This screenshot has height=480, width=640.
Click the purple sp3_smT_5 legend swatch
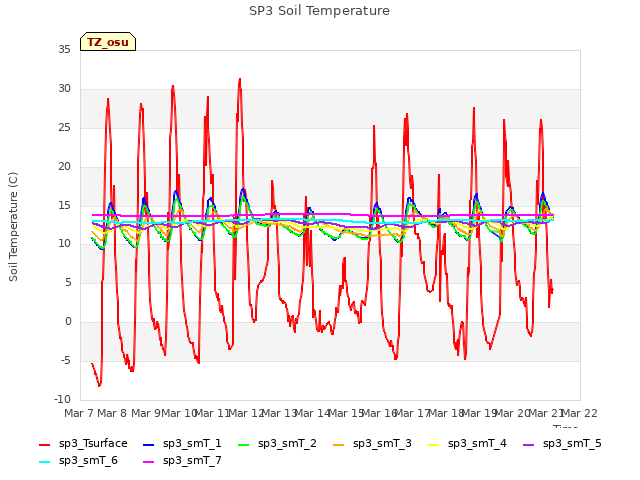point(529,444)
